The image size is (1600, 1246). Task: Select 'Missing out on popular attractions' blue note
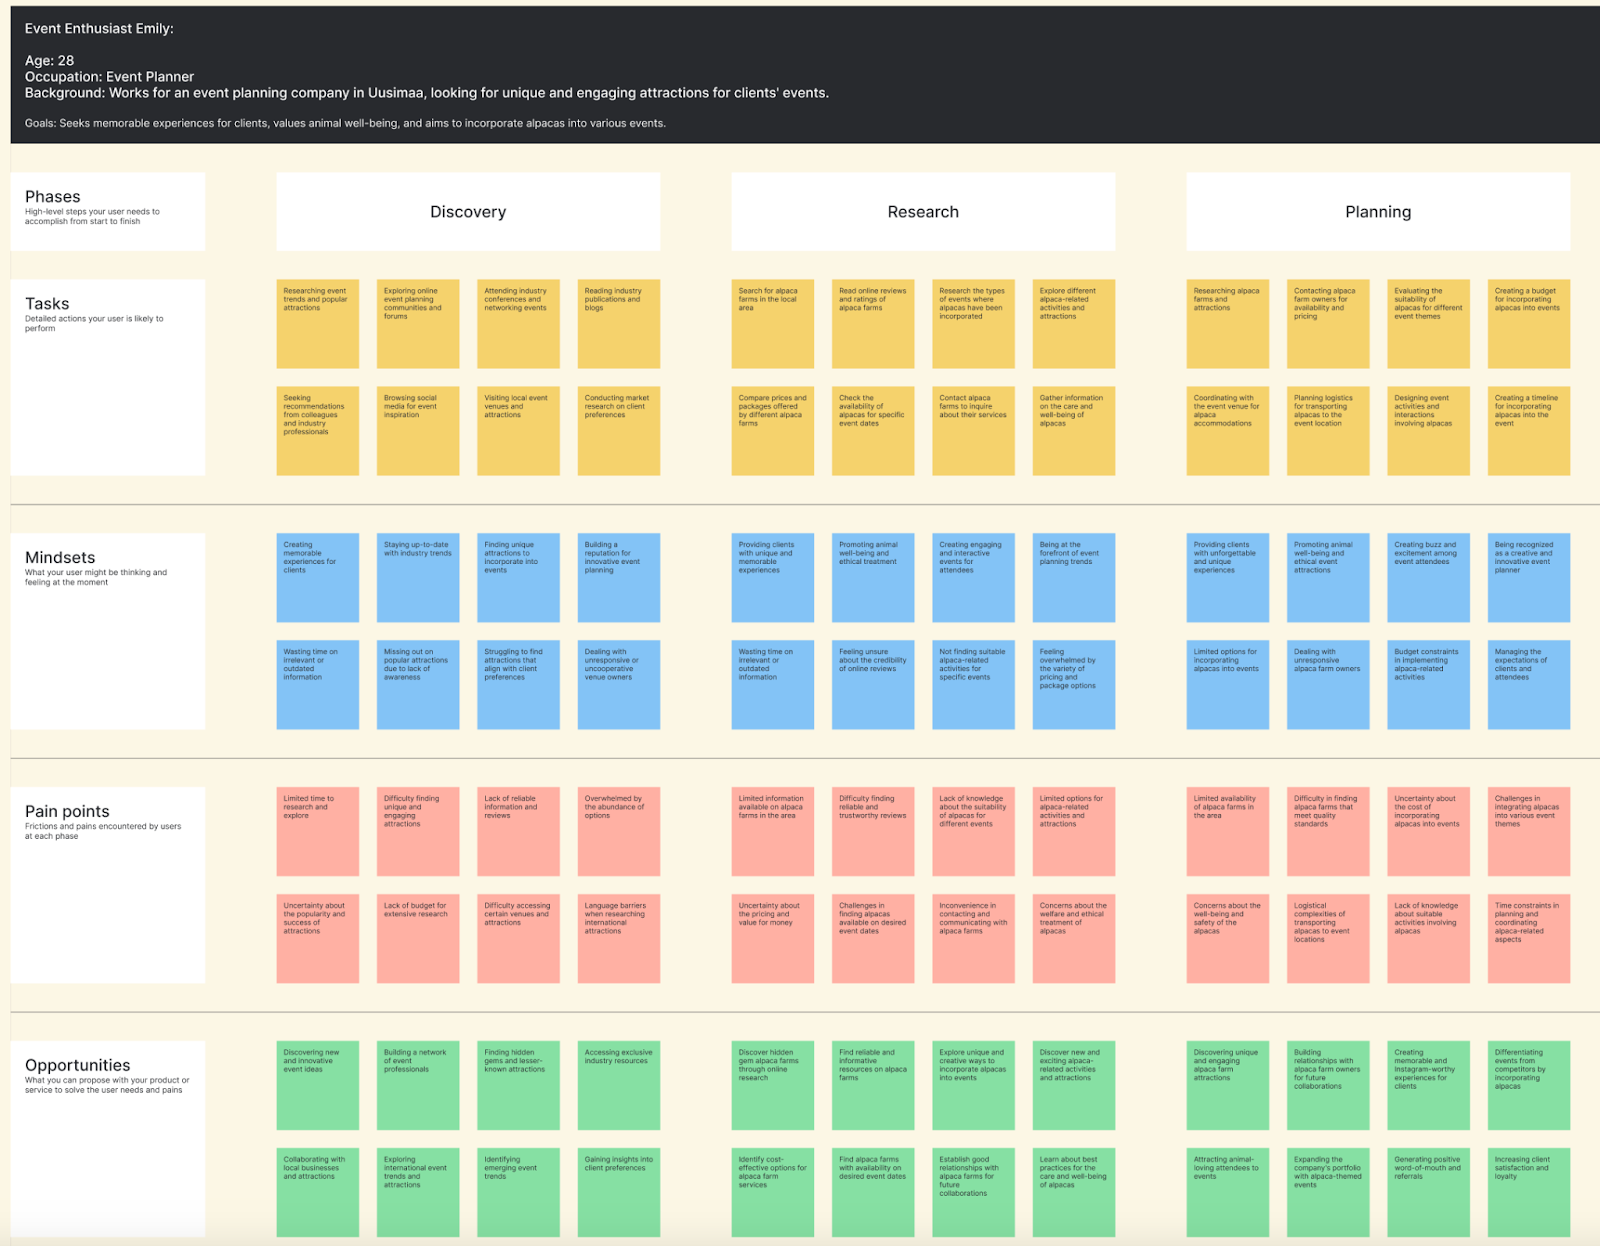[x=418, y=684]
